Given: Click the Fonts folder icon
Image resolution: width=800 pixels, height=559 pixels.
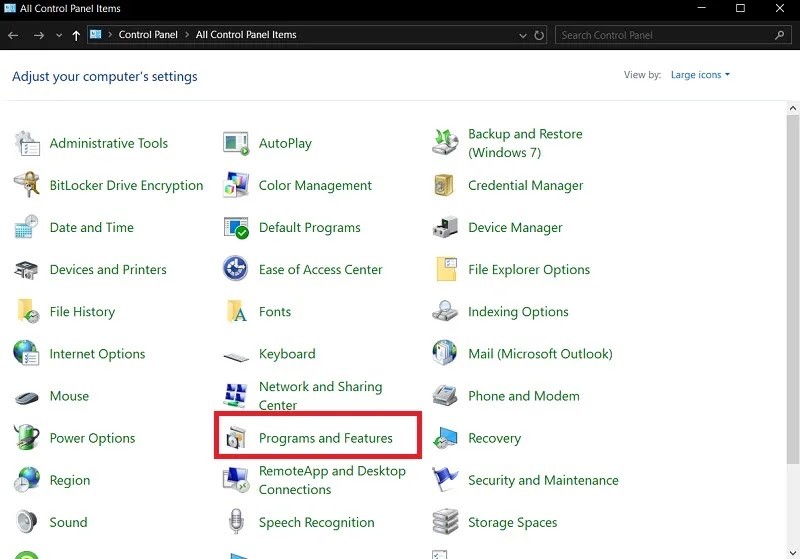Looking at the screenshot, I should [236, 312].
